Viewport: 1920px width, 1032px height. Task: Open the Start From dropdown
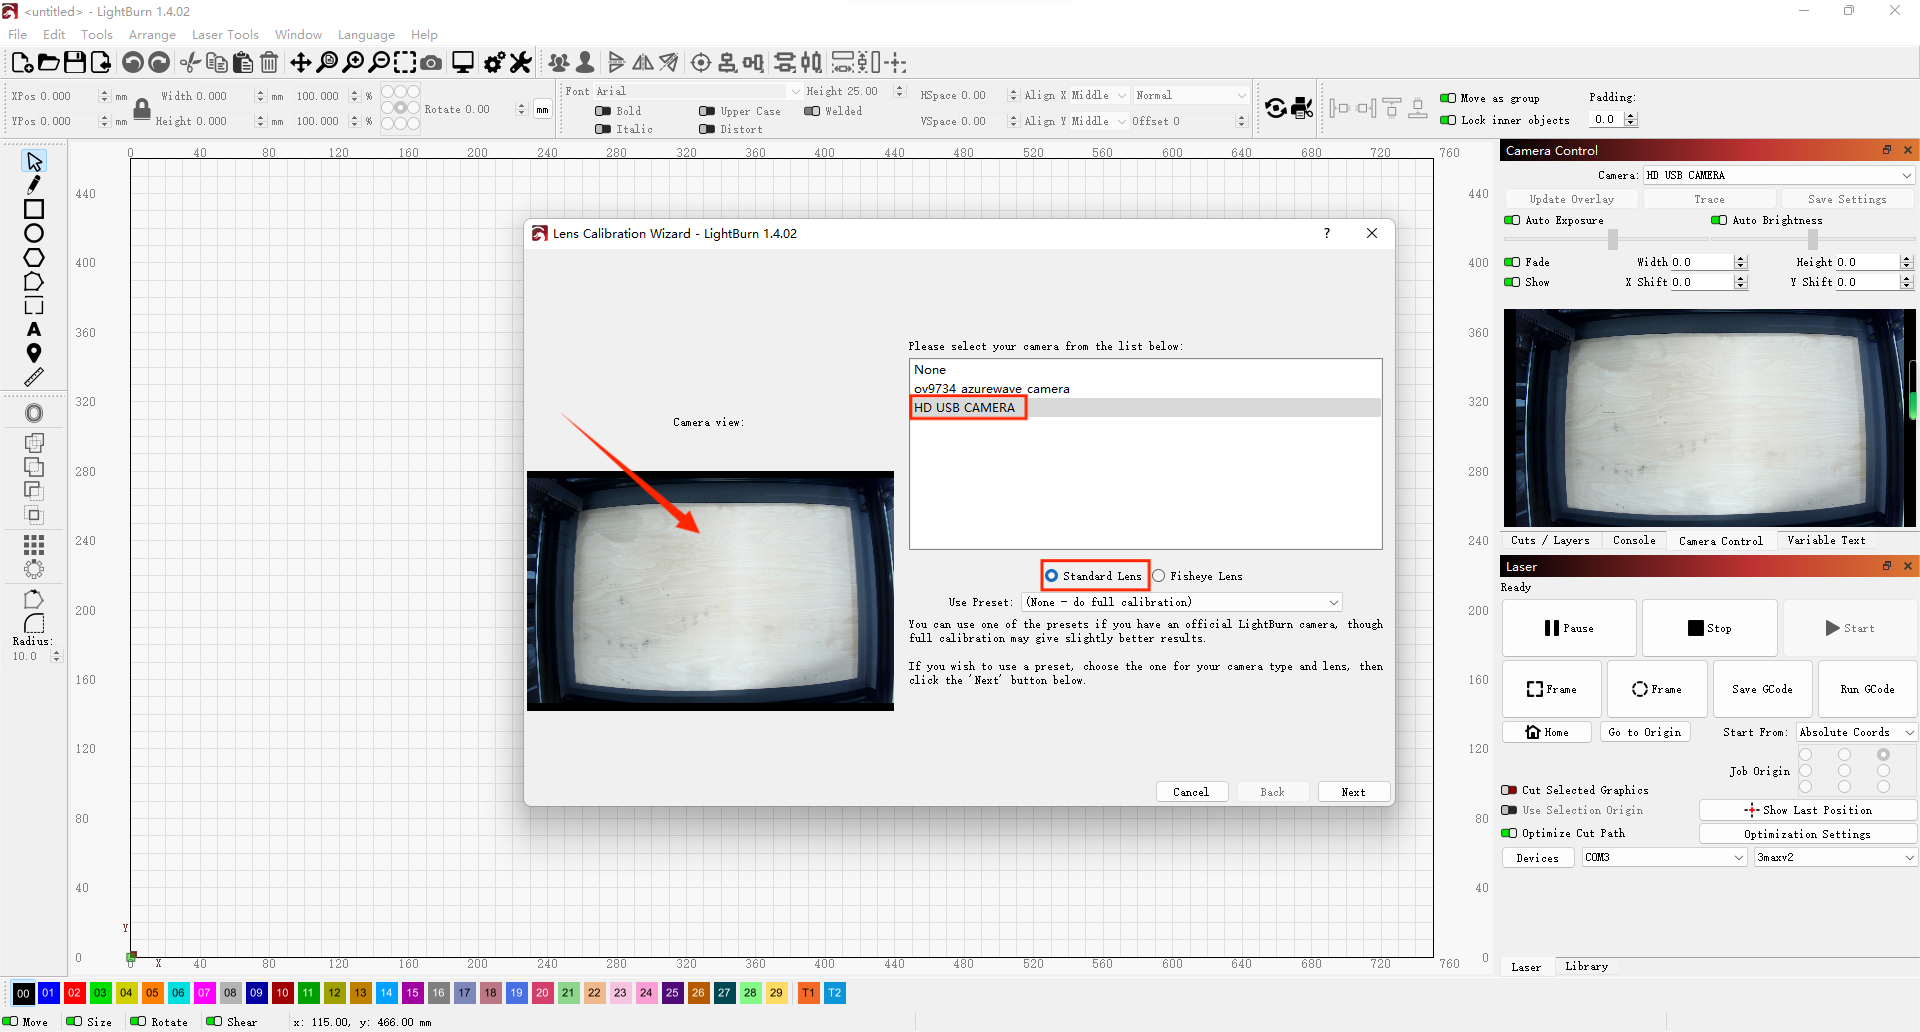tap(1855, 732)
